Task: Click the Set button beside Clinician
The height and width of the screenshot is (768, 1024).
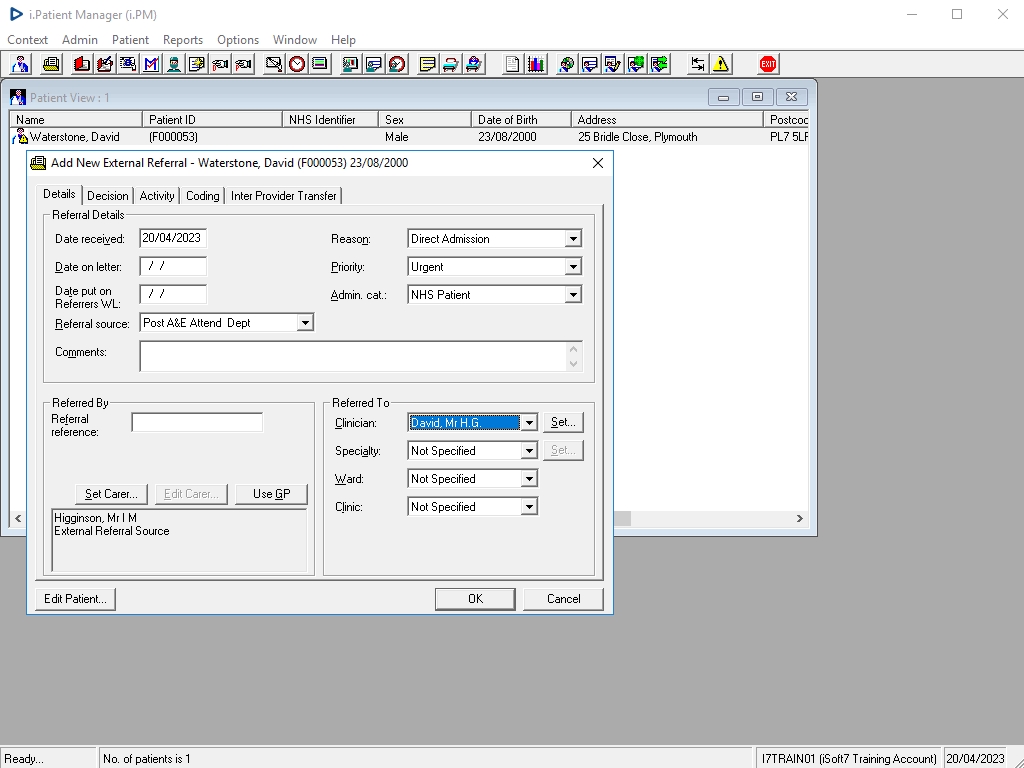Action: click(x=563, y=423)
